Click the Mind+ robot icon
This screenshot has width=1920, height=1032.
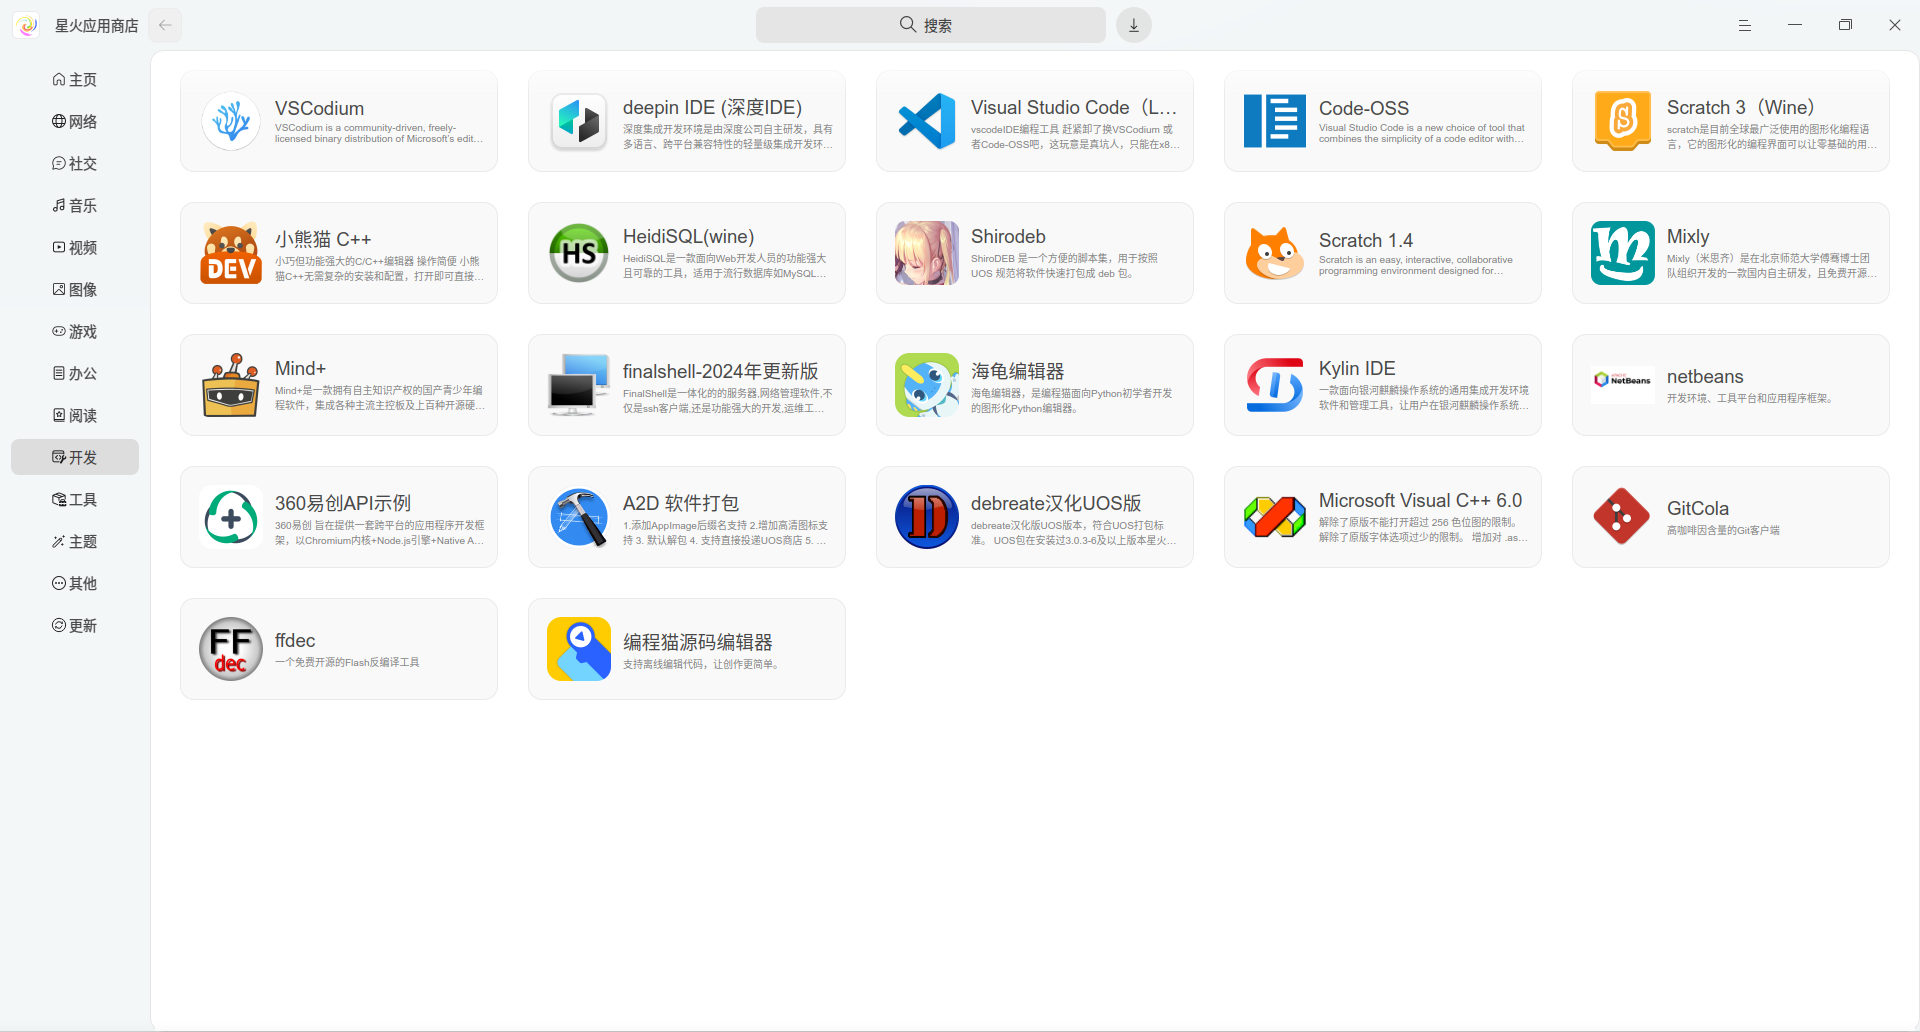(231, 385)
